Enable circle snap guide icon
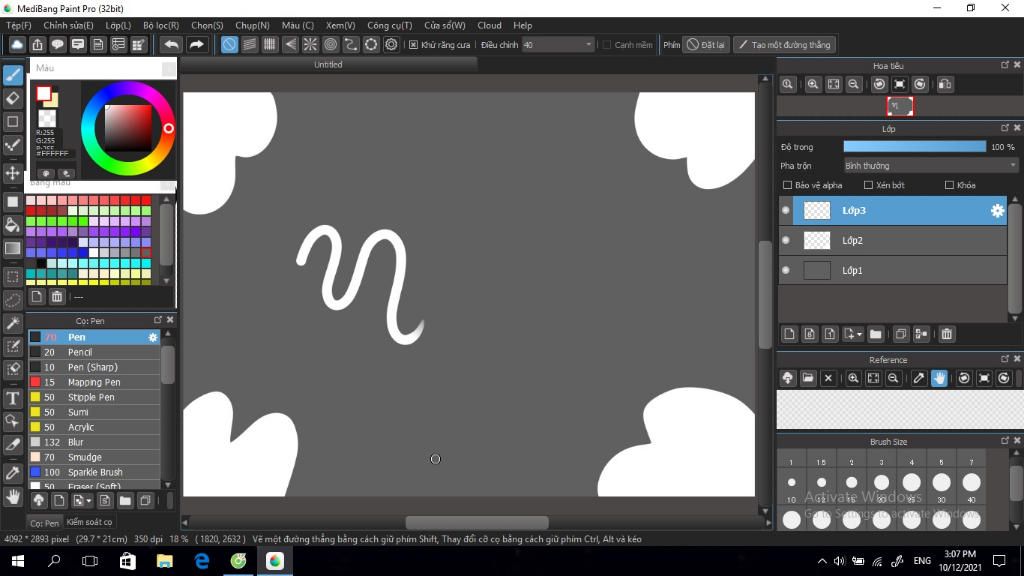 330,44
